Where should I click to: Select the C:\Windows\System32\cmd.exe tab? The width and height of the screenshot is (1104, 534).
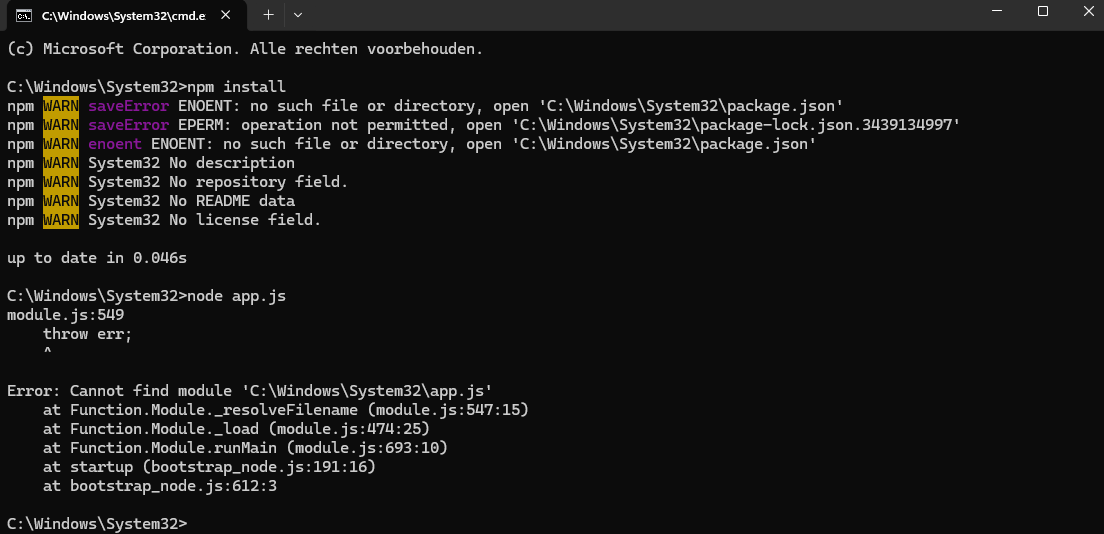(120, 15)
